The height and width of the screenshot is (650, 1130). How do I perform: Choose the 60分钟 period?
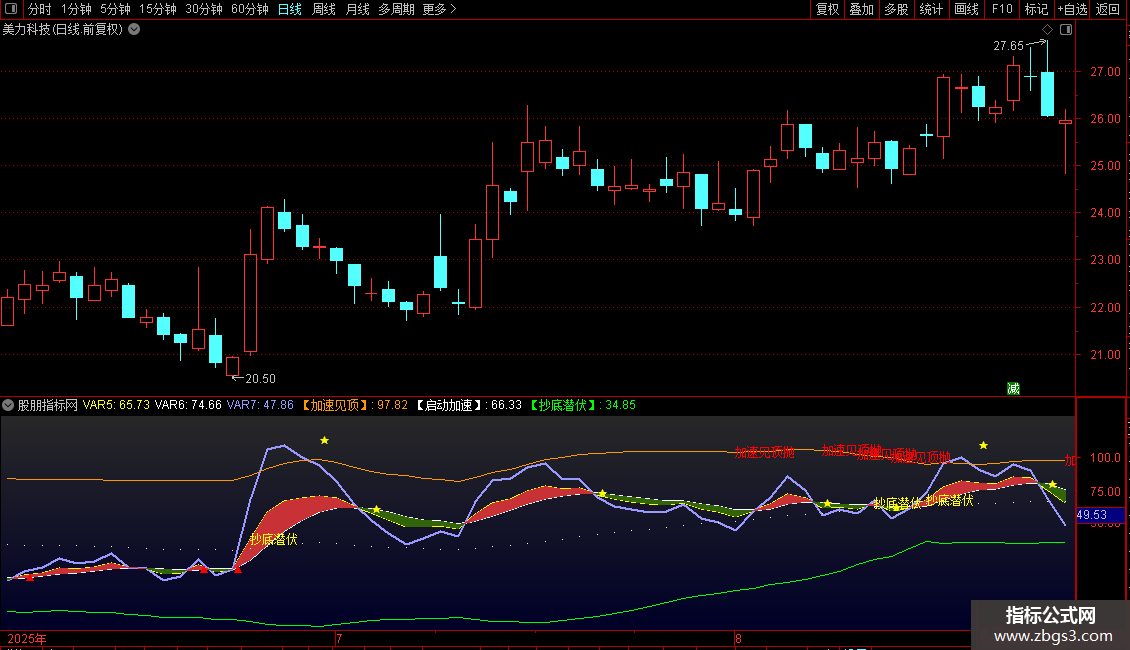249,9
